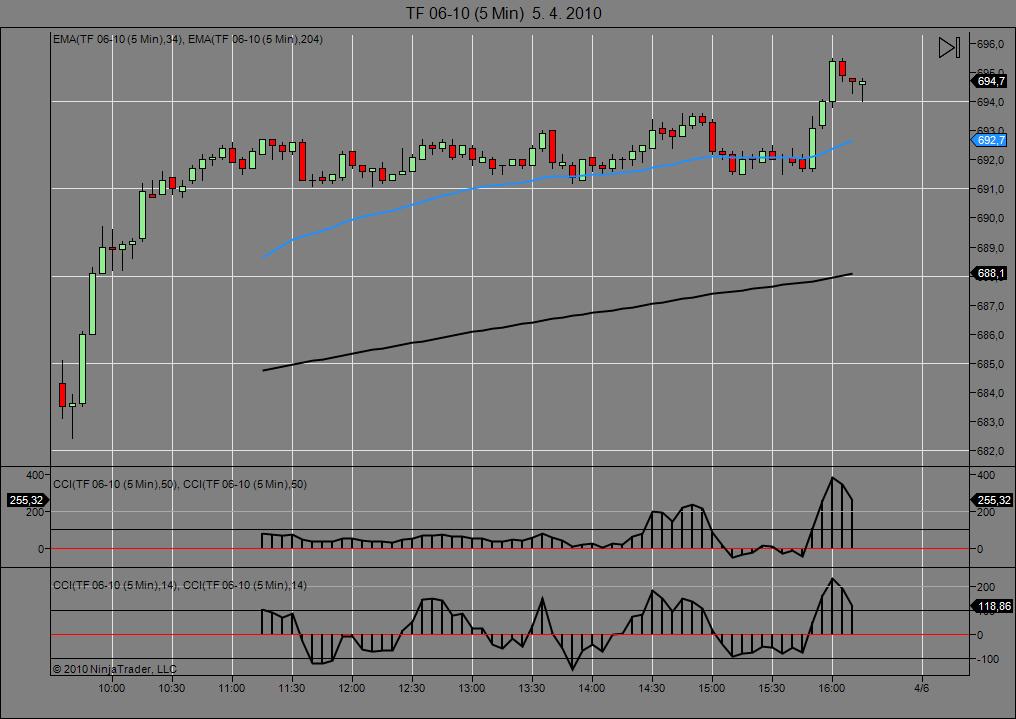Image resolution: width=1016 pixels, height=719 pixels.
Task: Click the CCI 14 panel indicator label
Action: (x=179, y=585)
